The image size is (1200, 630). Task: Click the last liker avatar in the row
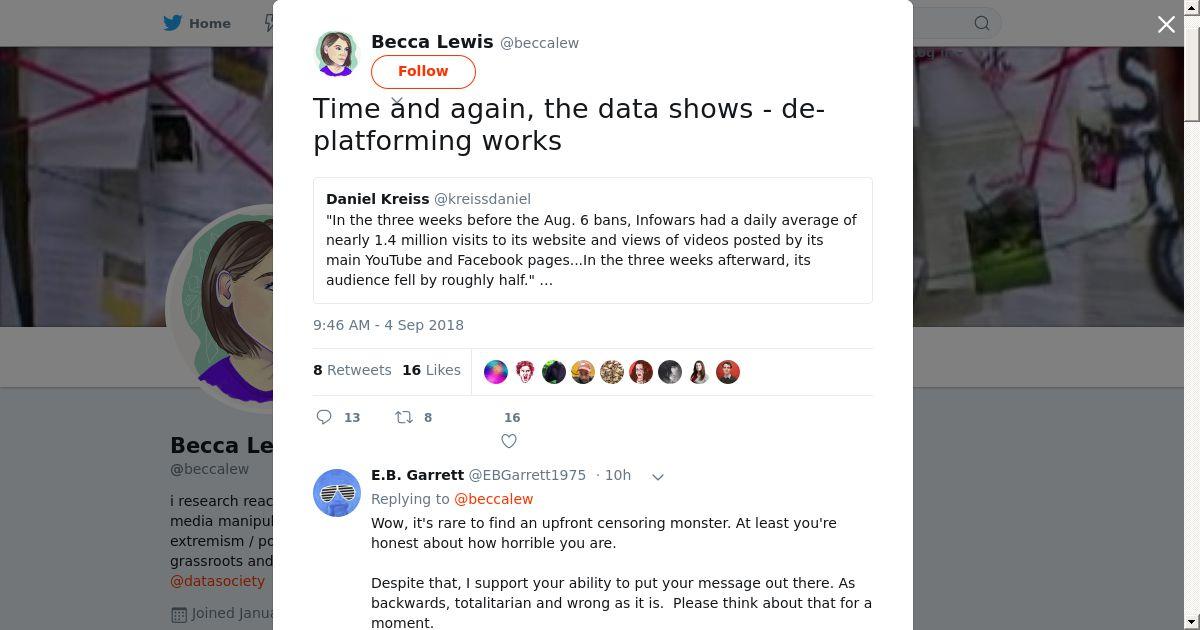tap(728, 372)
